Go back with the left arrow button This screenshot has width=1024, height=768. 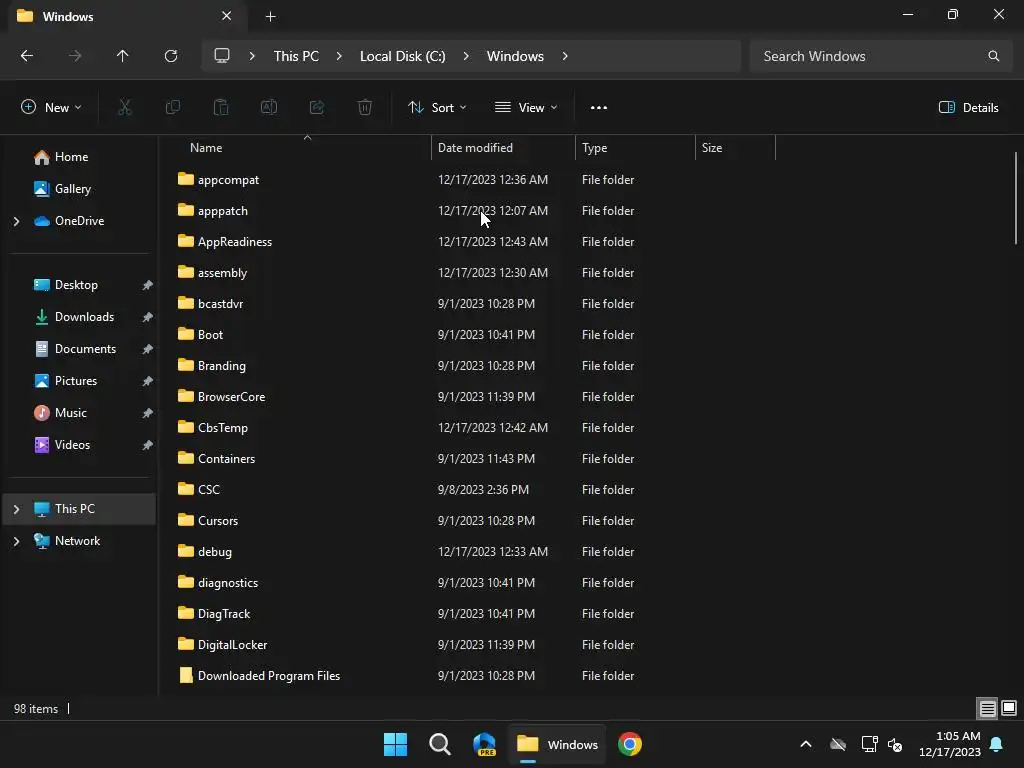pos(27,56)
